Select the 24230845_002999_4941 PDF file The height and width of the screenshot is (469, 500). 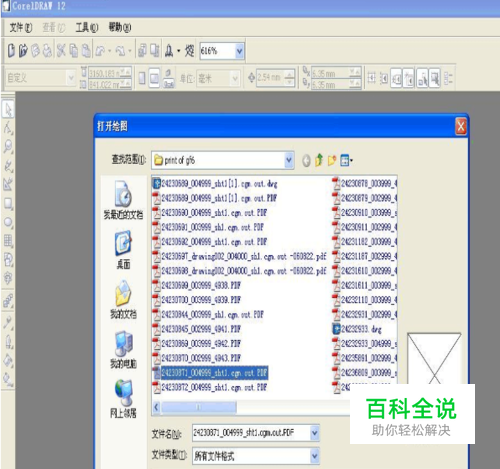197,329
